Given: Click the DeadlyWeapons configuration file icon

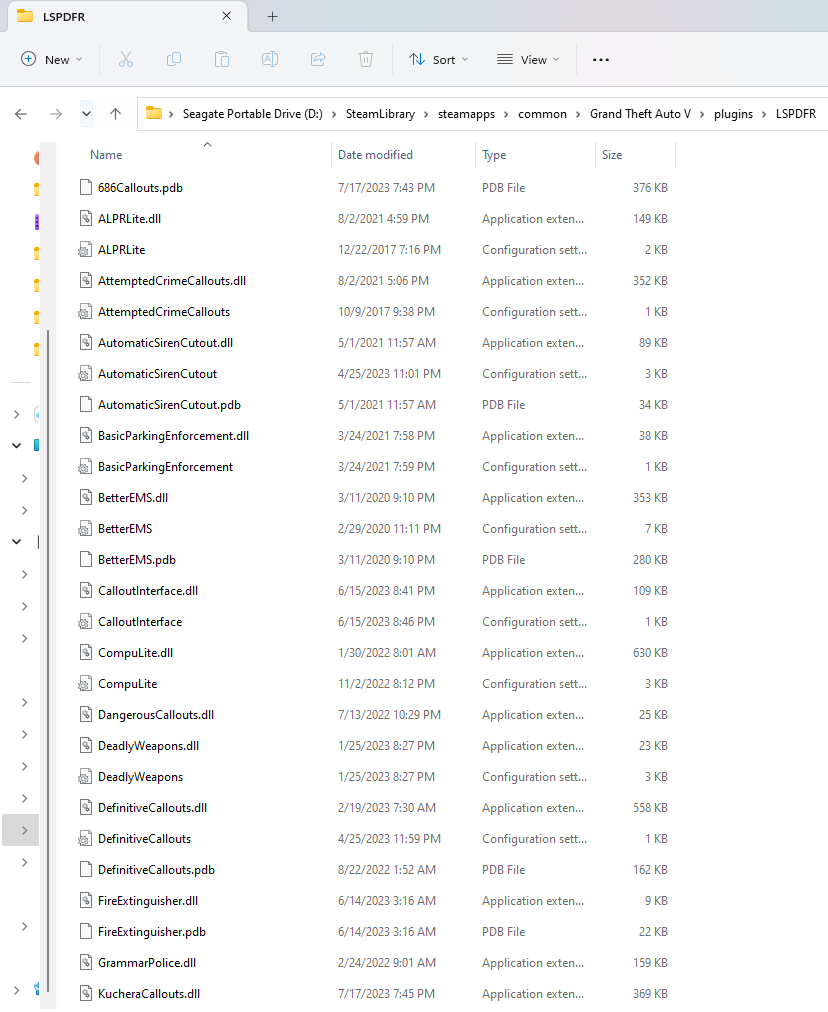Looking at the screenshot, I should pos(85,776).
